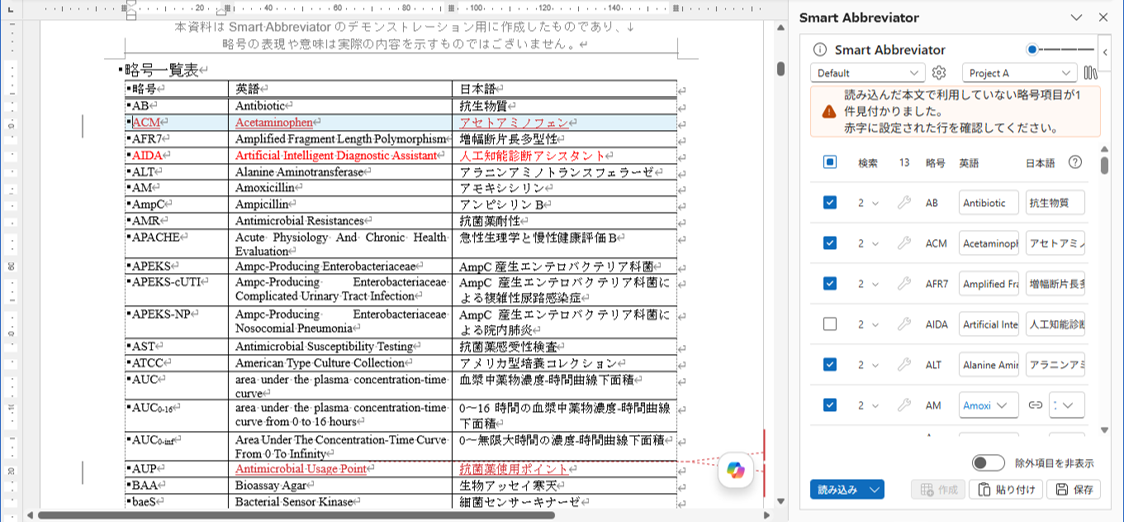Viewport: 1124px width, 522px height.
Task: Click the 保存 button
Action: tap(1073, 490)
